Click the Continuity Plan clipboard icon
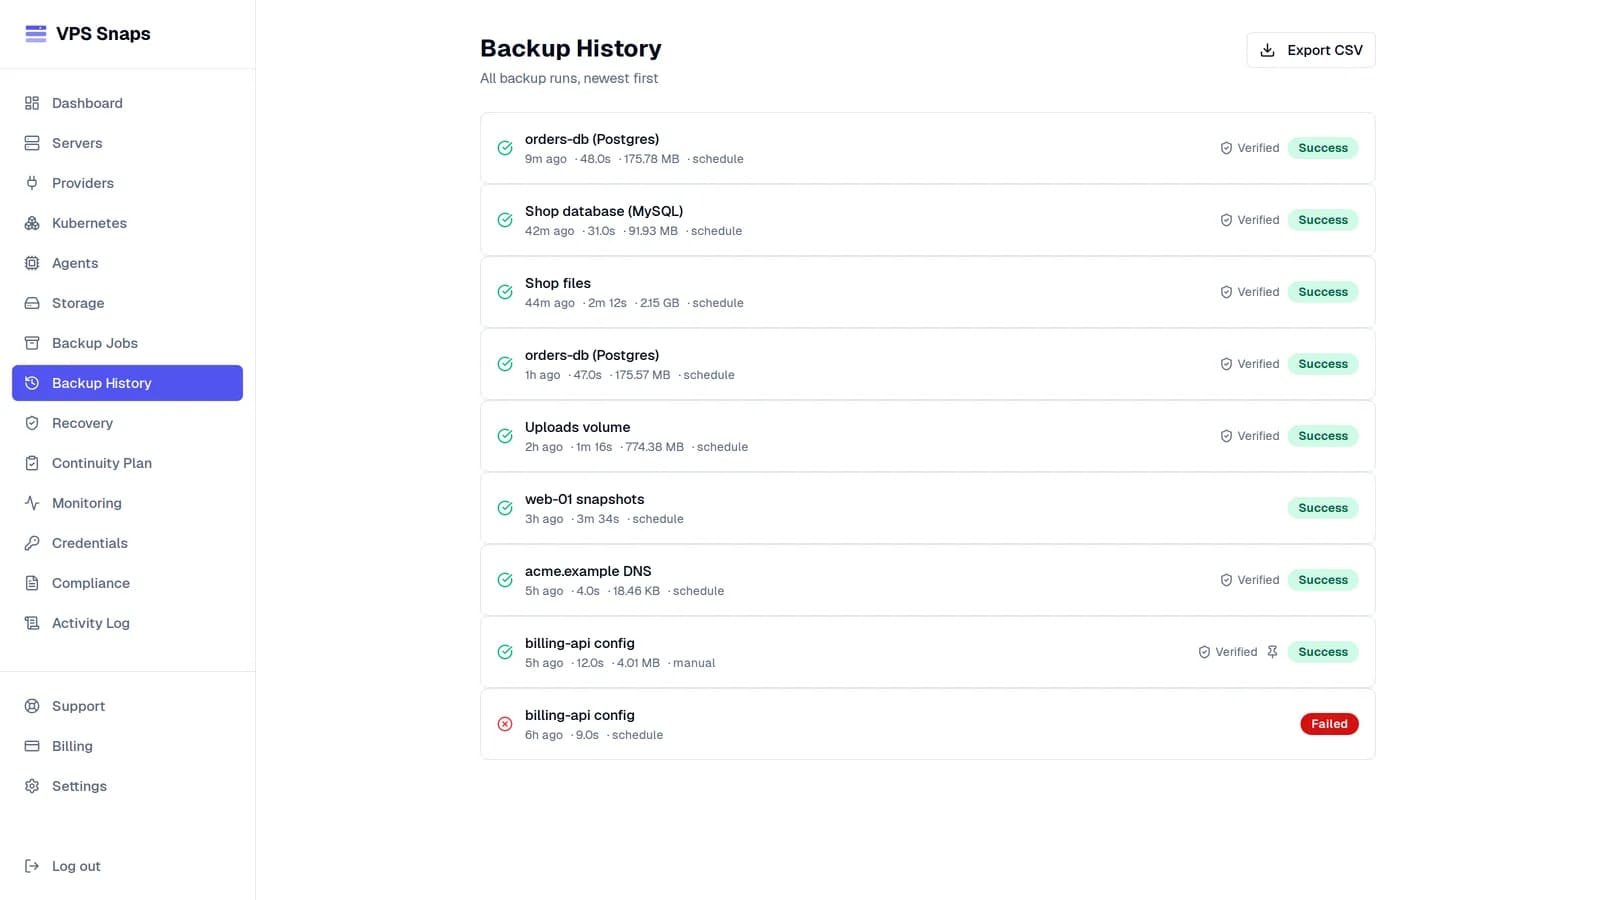This screenshot has width=1600, height=900. click(x=32, y=463)
